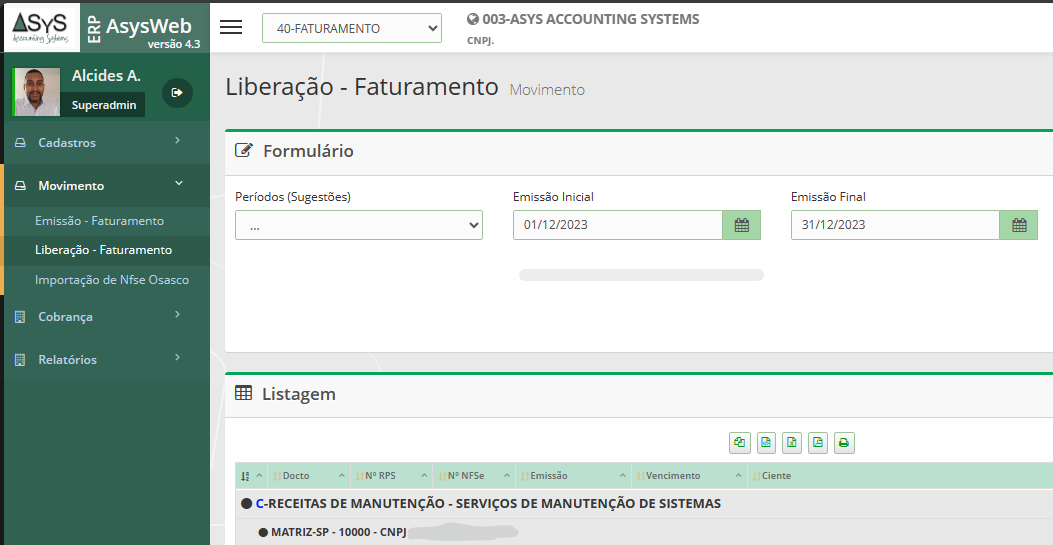
Task: Click the CSV export icon
Action: click(x=766, y=443)
